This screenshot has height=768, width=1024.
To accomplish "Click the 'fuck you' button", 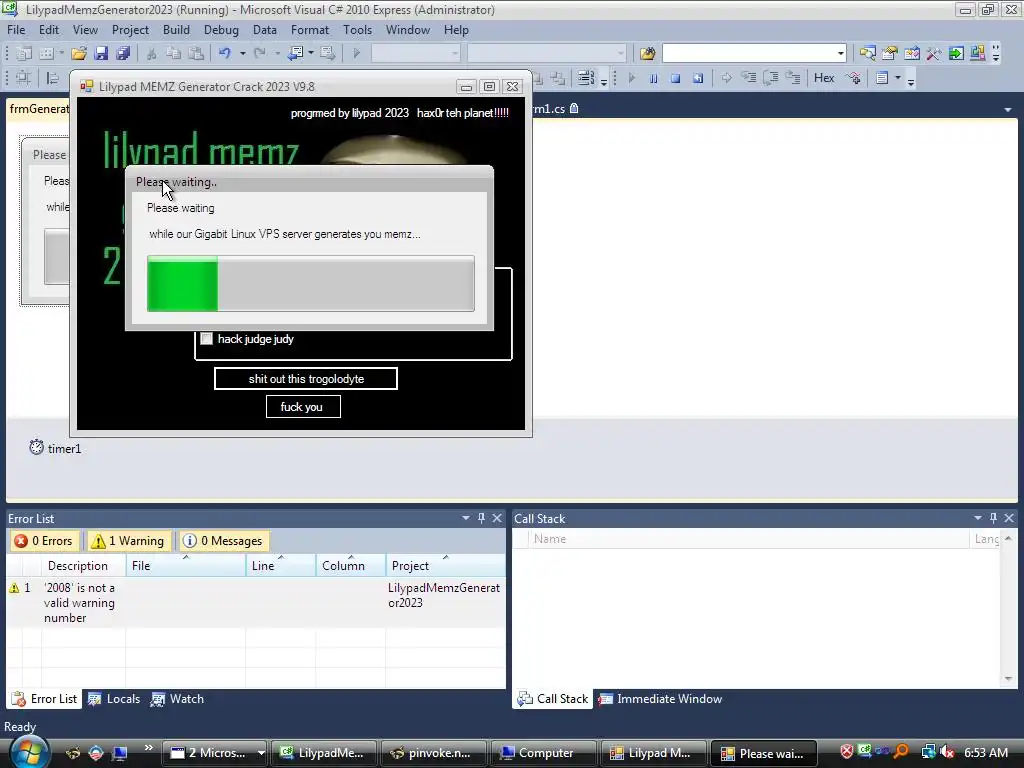I will (x=303, y=407).
